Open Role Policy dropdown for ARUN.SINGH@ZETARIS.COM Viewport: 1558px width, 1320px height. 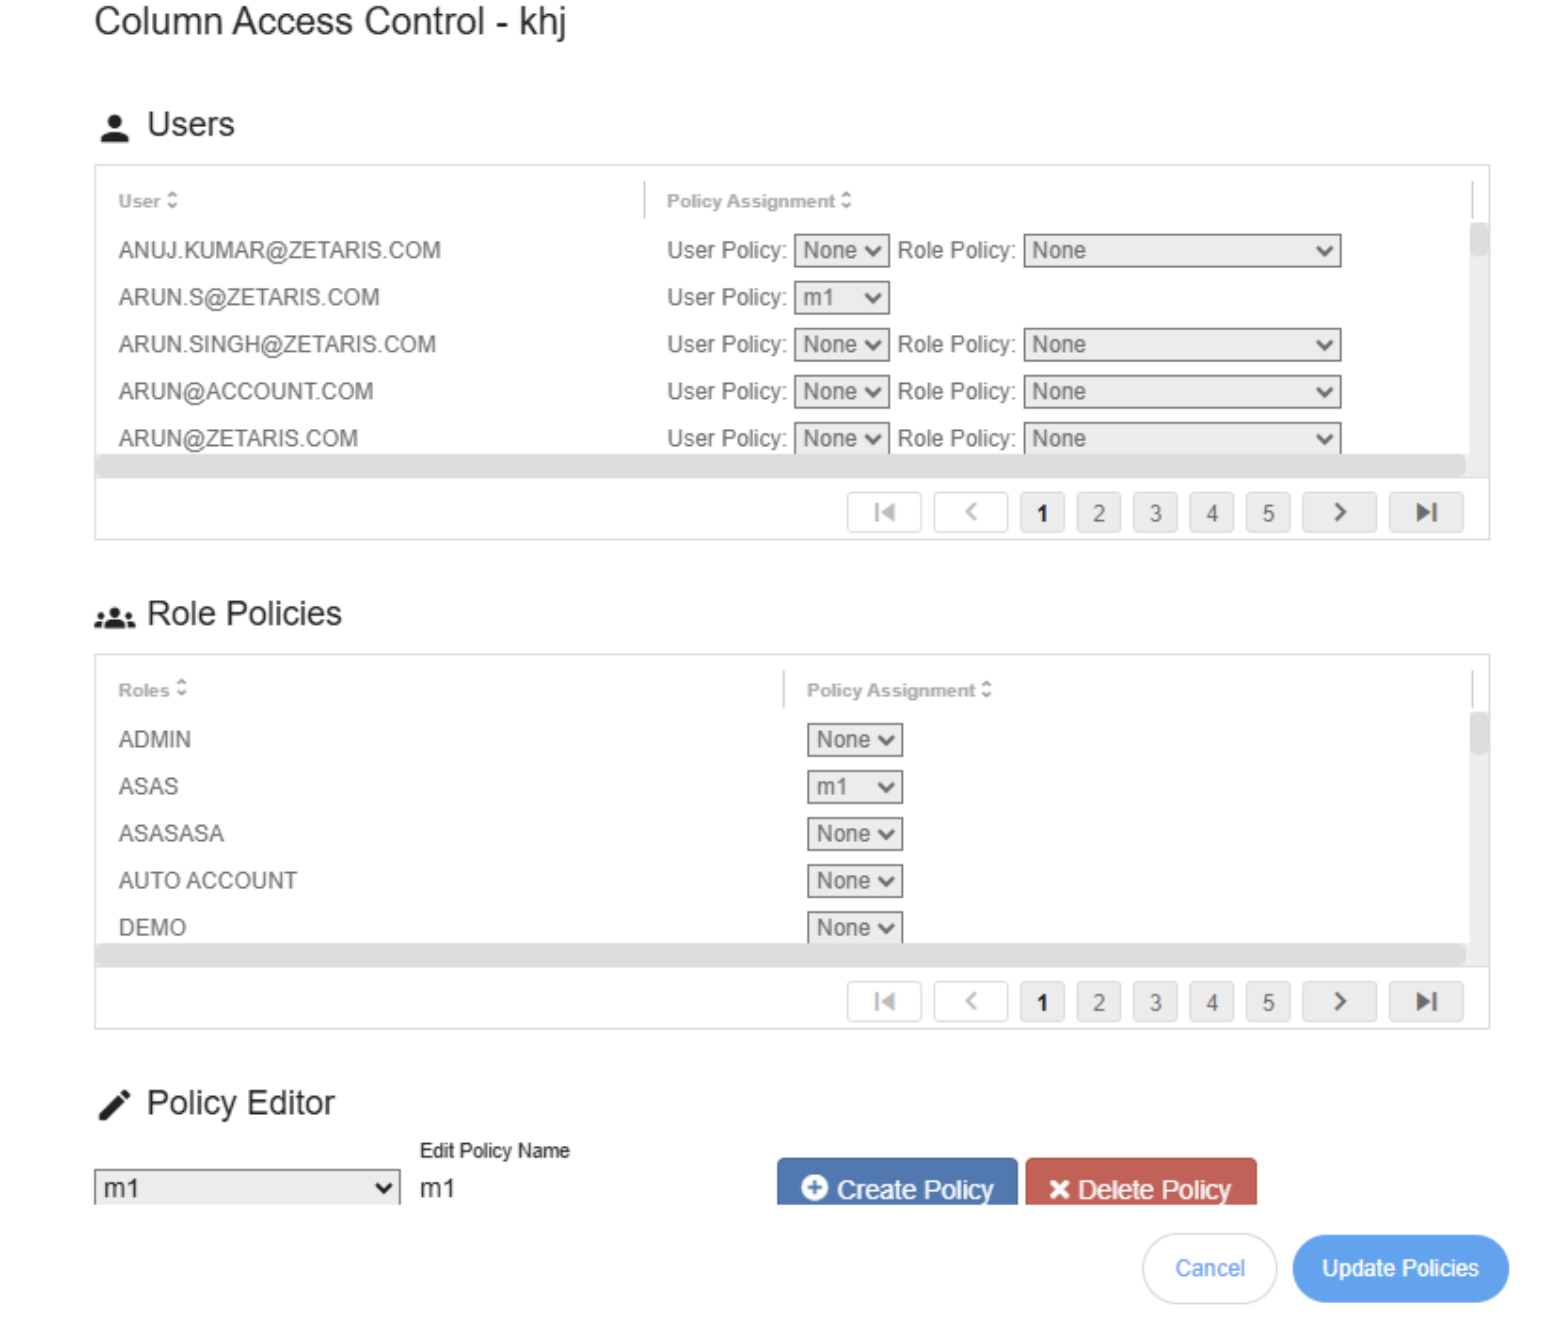pyautogui.click(x=1181, y=345)
